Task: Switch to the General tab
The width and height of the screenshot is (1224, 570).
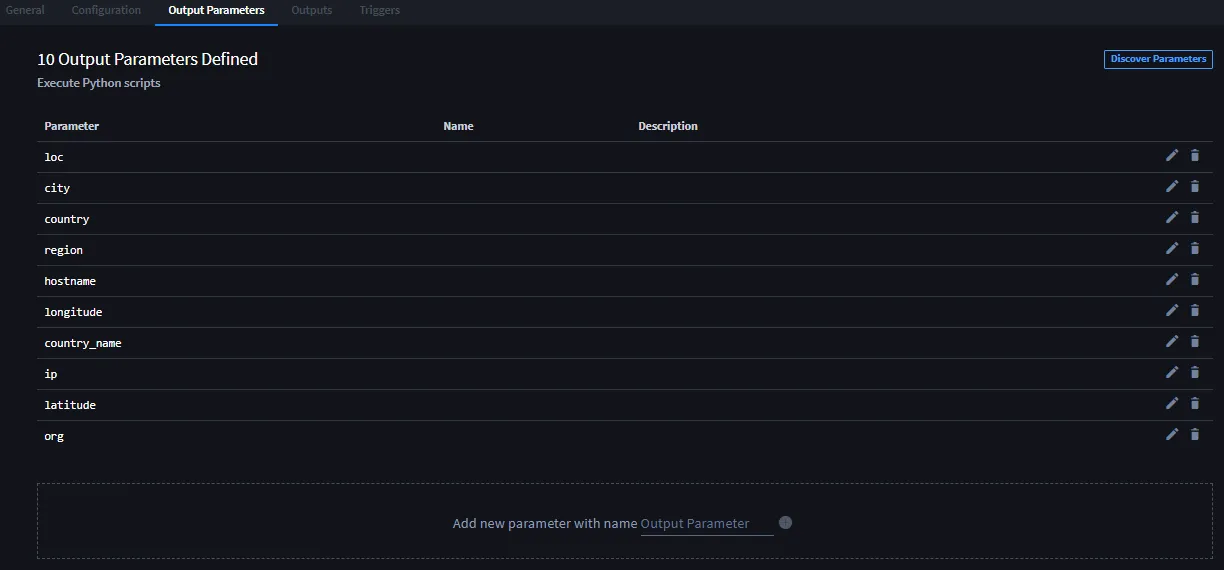Action: [x=25, y=10]
